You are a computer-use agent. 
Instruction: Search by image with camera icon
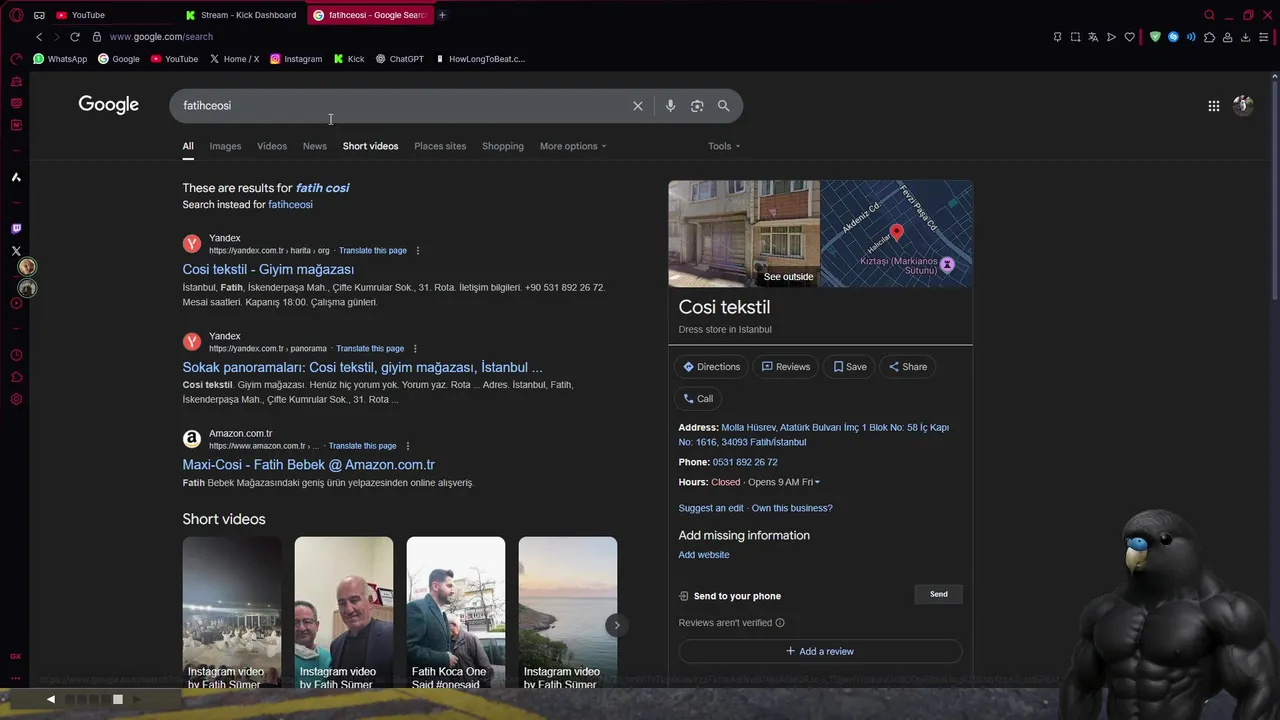[697, 106]
